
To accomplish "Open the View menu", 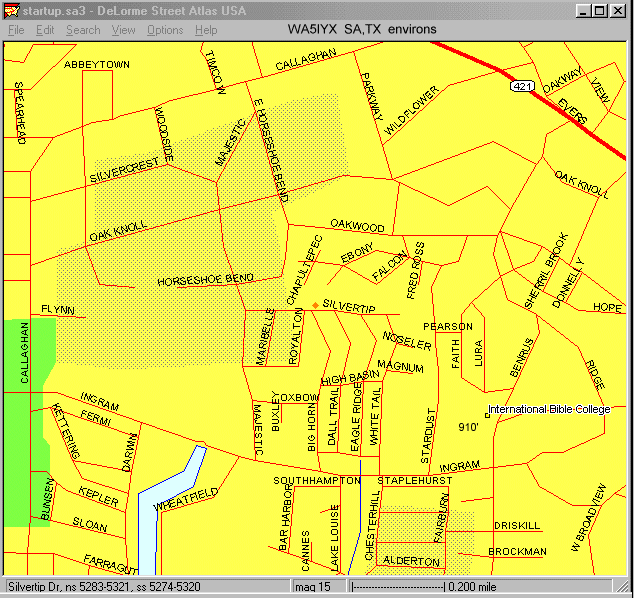I will [x=124, y=30].
